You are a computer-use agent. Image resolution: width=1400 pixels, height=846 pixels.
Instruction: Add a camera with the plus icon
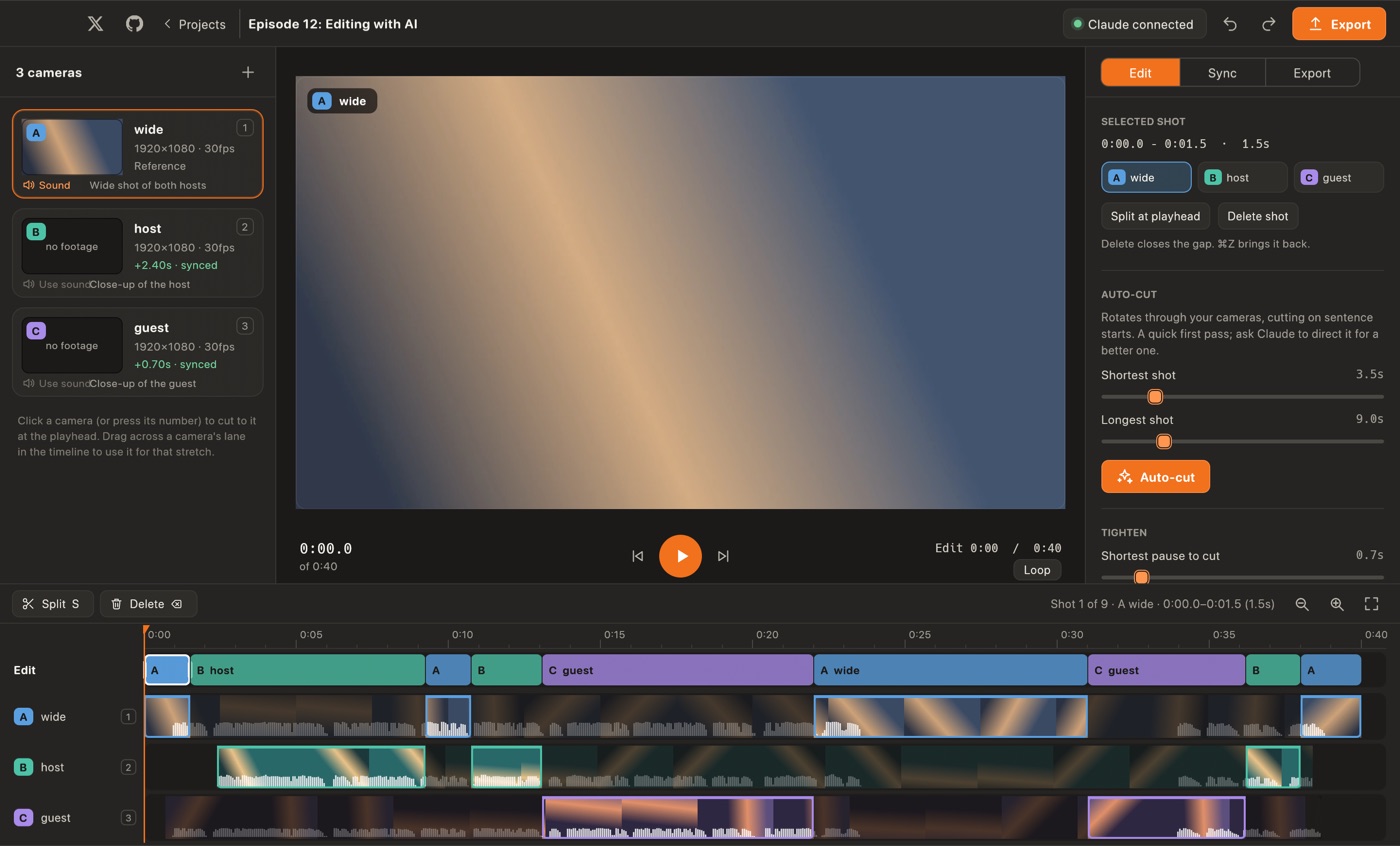click(248, 72)
